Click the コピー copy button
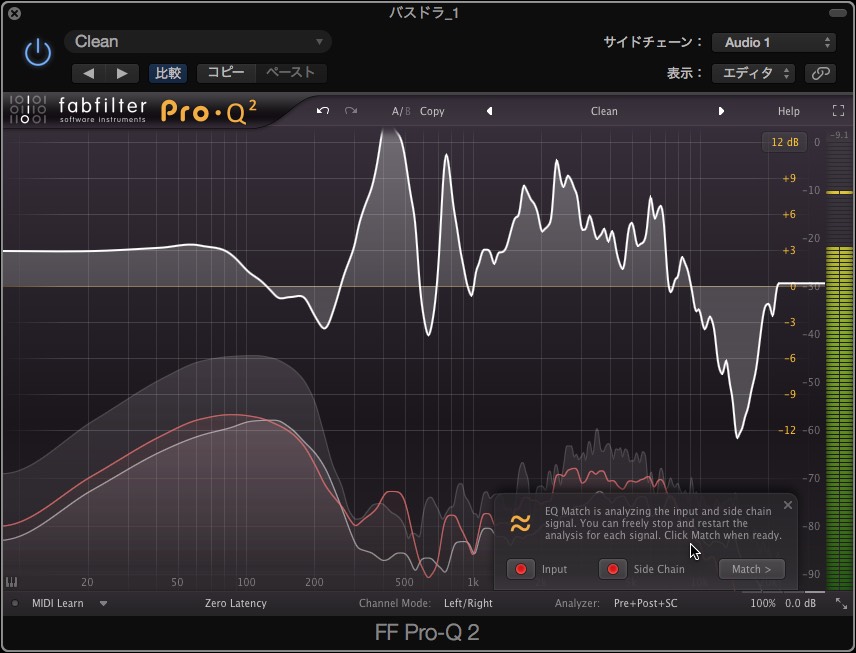Image resolution: width=856 pixels, height=653 pixels. point(226,73)
